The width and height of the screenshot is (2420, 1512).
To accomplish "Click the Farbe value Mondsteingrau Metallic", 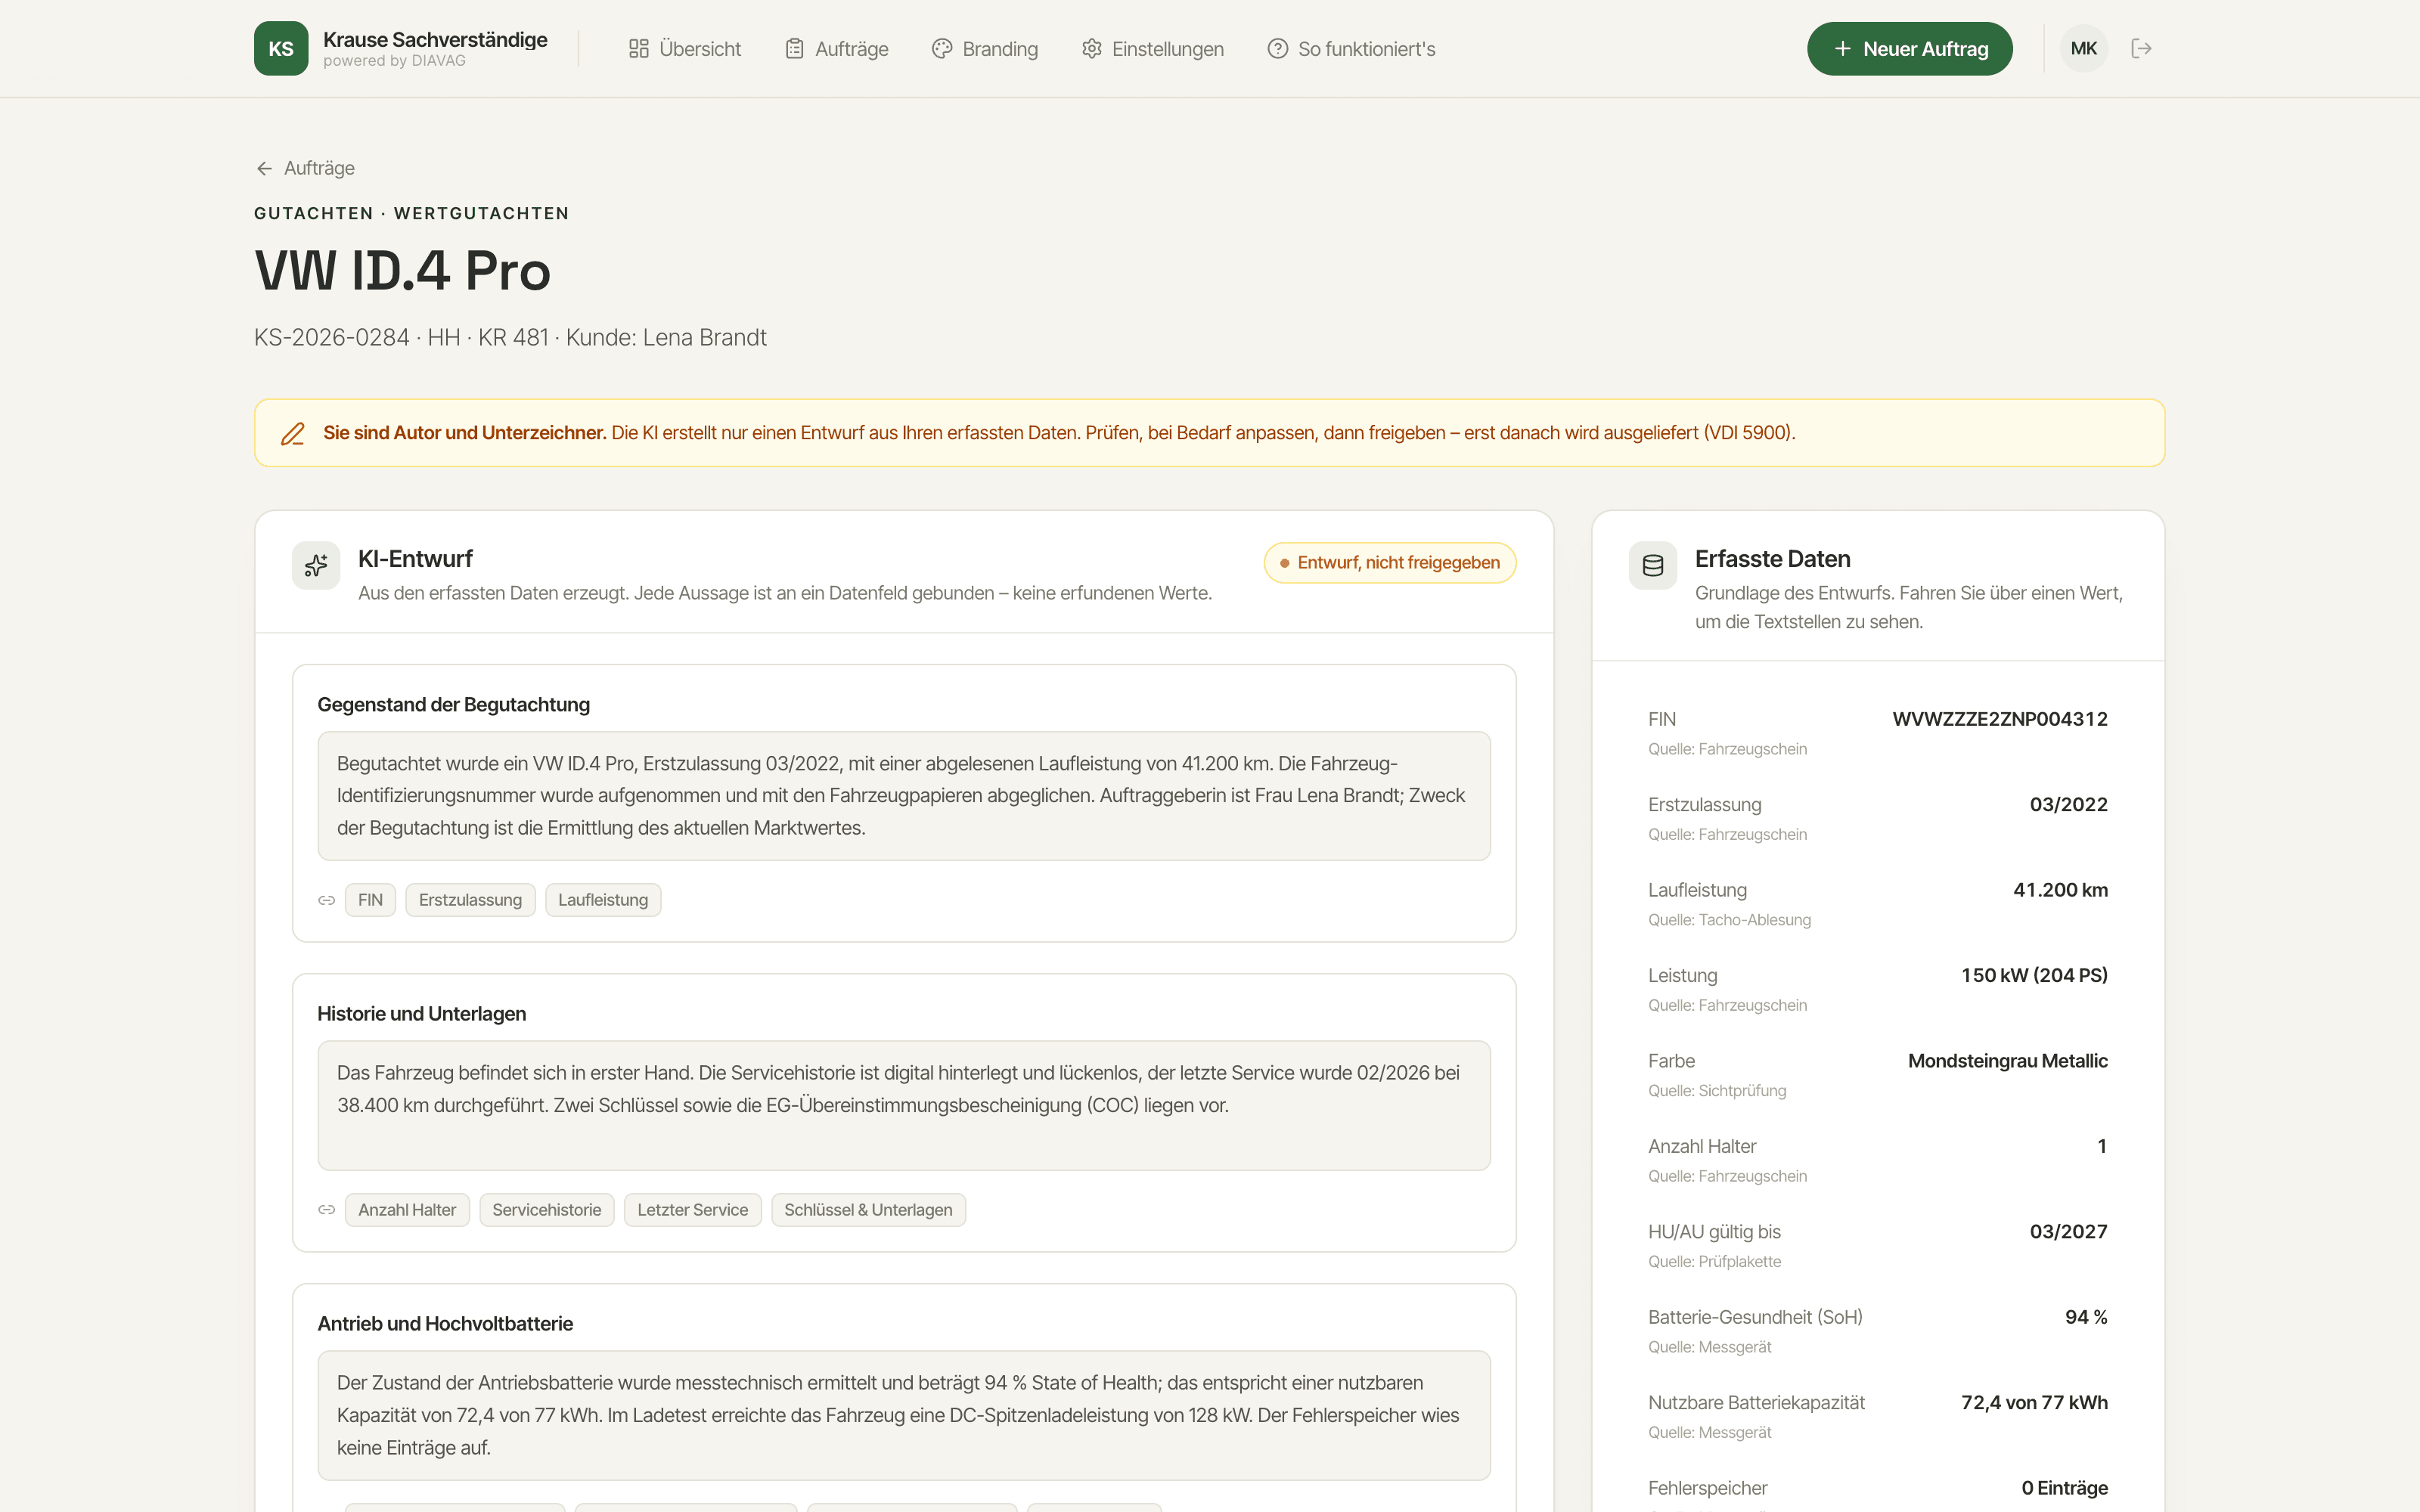I will coord(2007,1061).
